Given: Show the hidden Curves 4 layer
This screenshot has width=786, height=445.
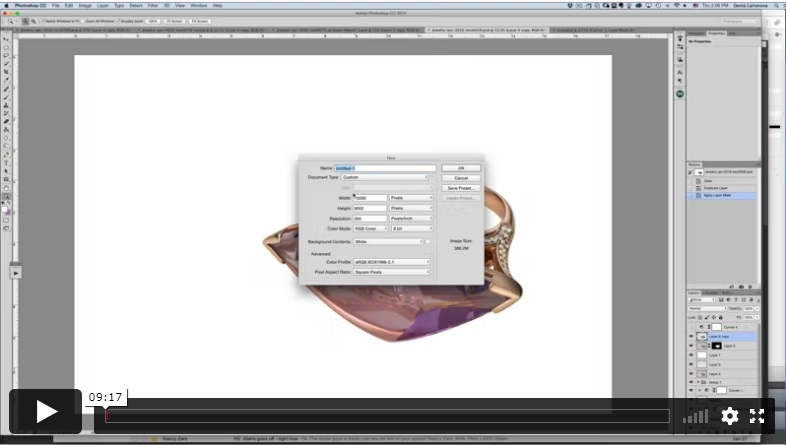Looking at the screenshot, I should click(691, 327).
